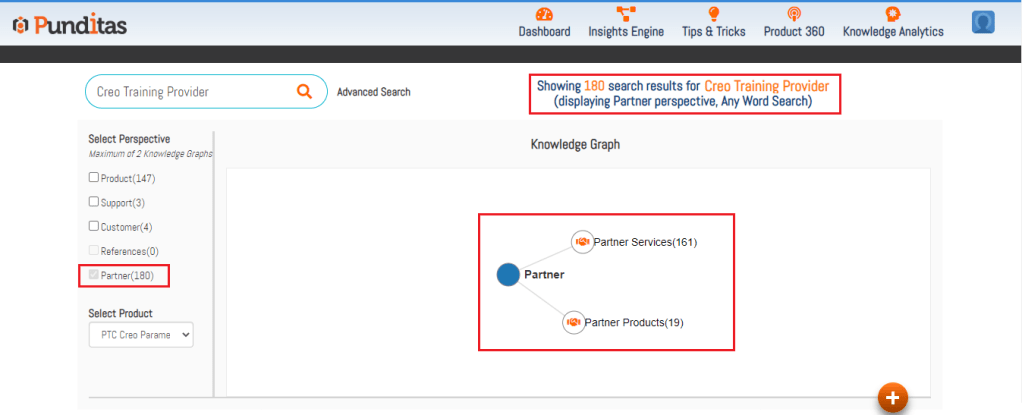Select the blue Partner root node

[x=508, y=274]
